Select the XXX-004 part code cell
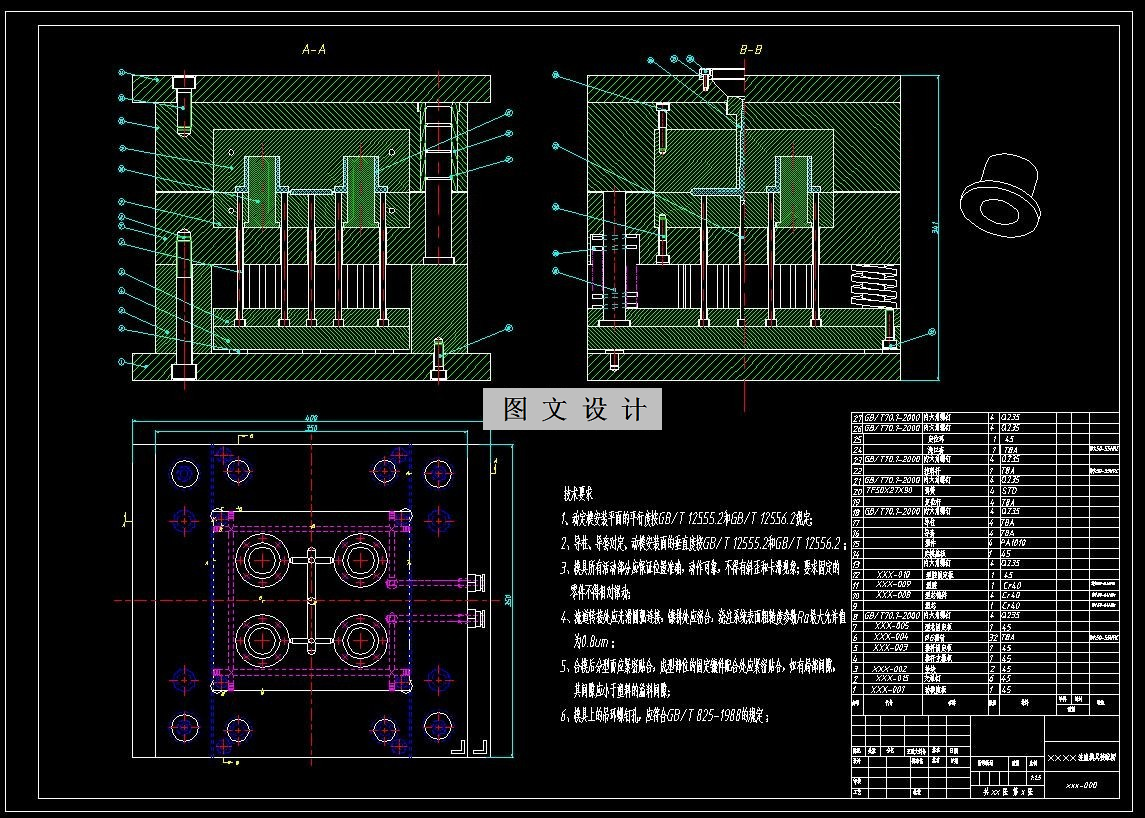This screenshot has width=1145, height=818. [891, 637]
